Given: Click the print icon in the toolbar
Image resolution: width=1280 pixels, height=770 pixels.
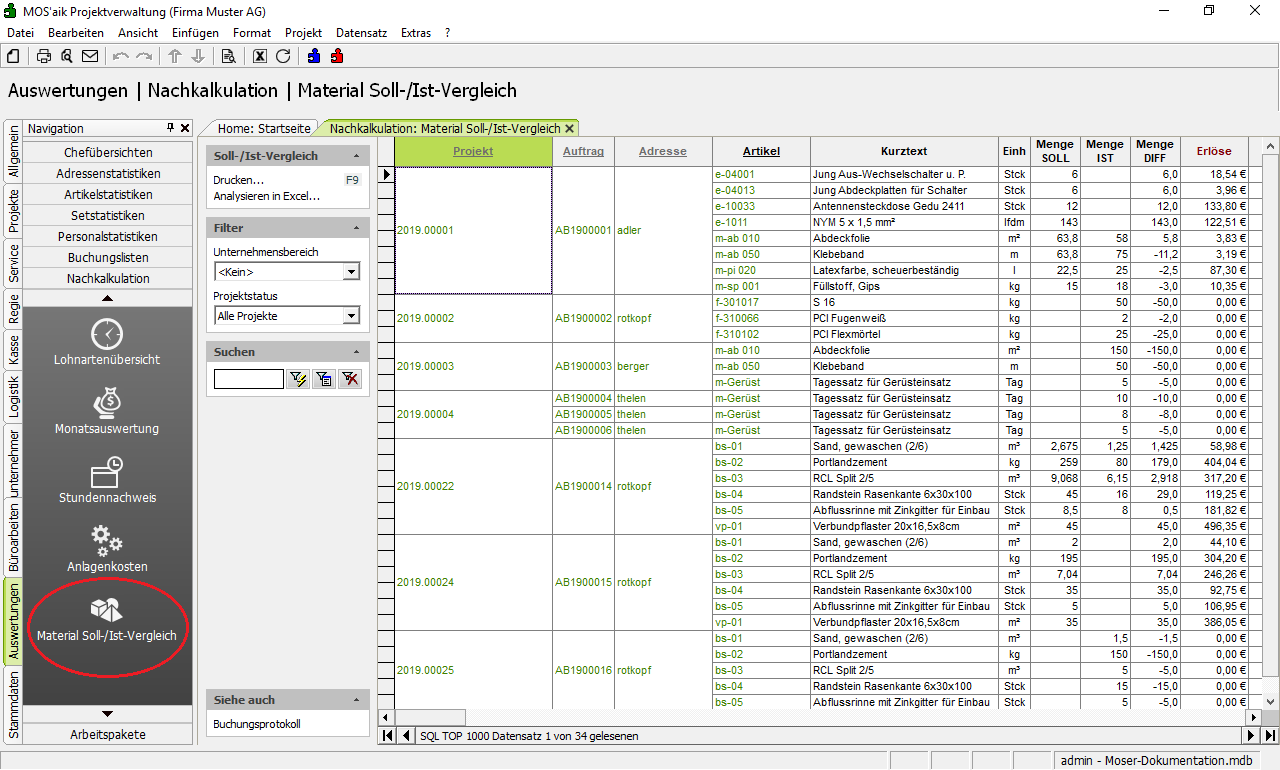Looking at the screenshot, I should coord(44,56).
